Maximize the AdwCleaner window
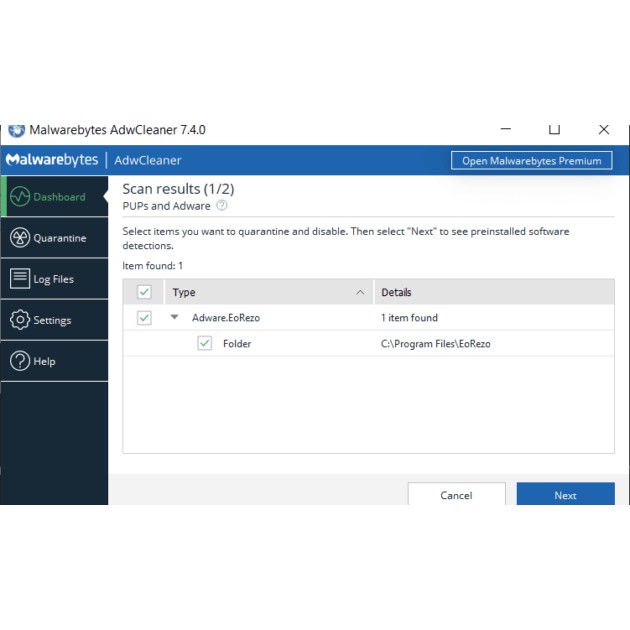The height and width of the screenshot is (630, 630). click(x=554, y=129)
